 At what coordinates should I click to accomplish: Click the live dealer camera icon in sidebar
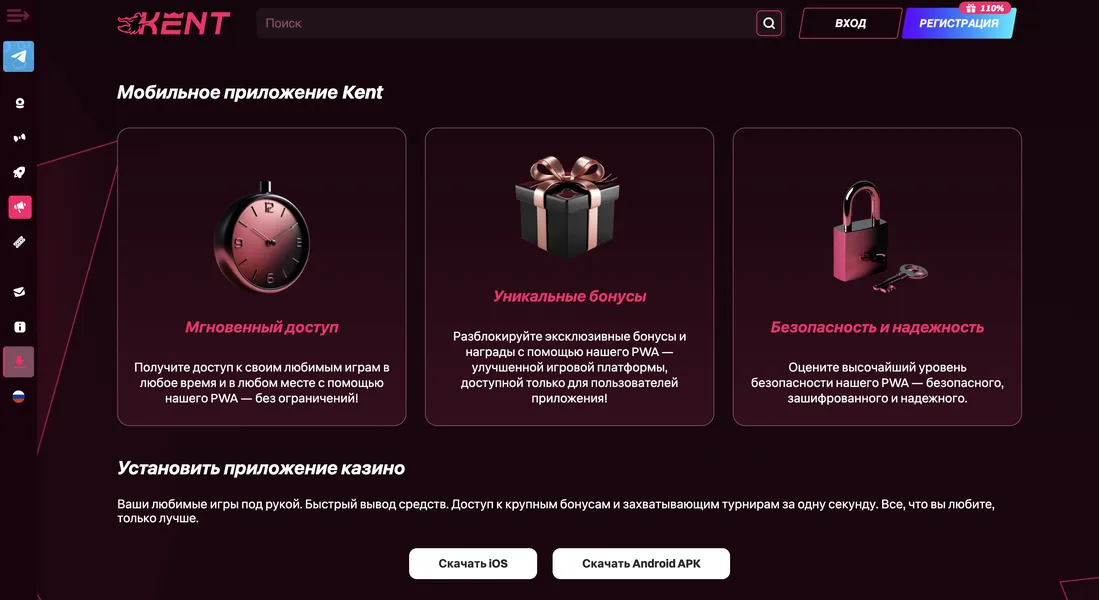(18, 102)
